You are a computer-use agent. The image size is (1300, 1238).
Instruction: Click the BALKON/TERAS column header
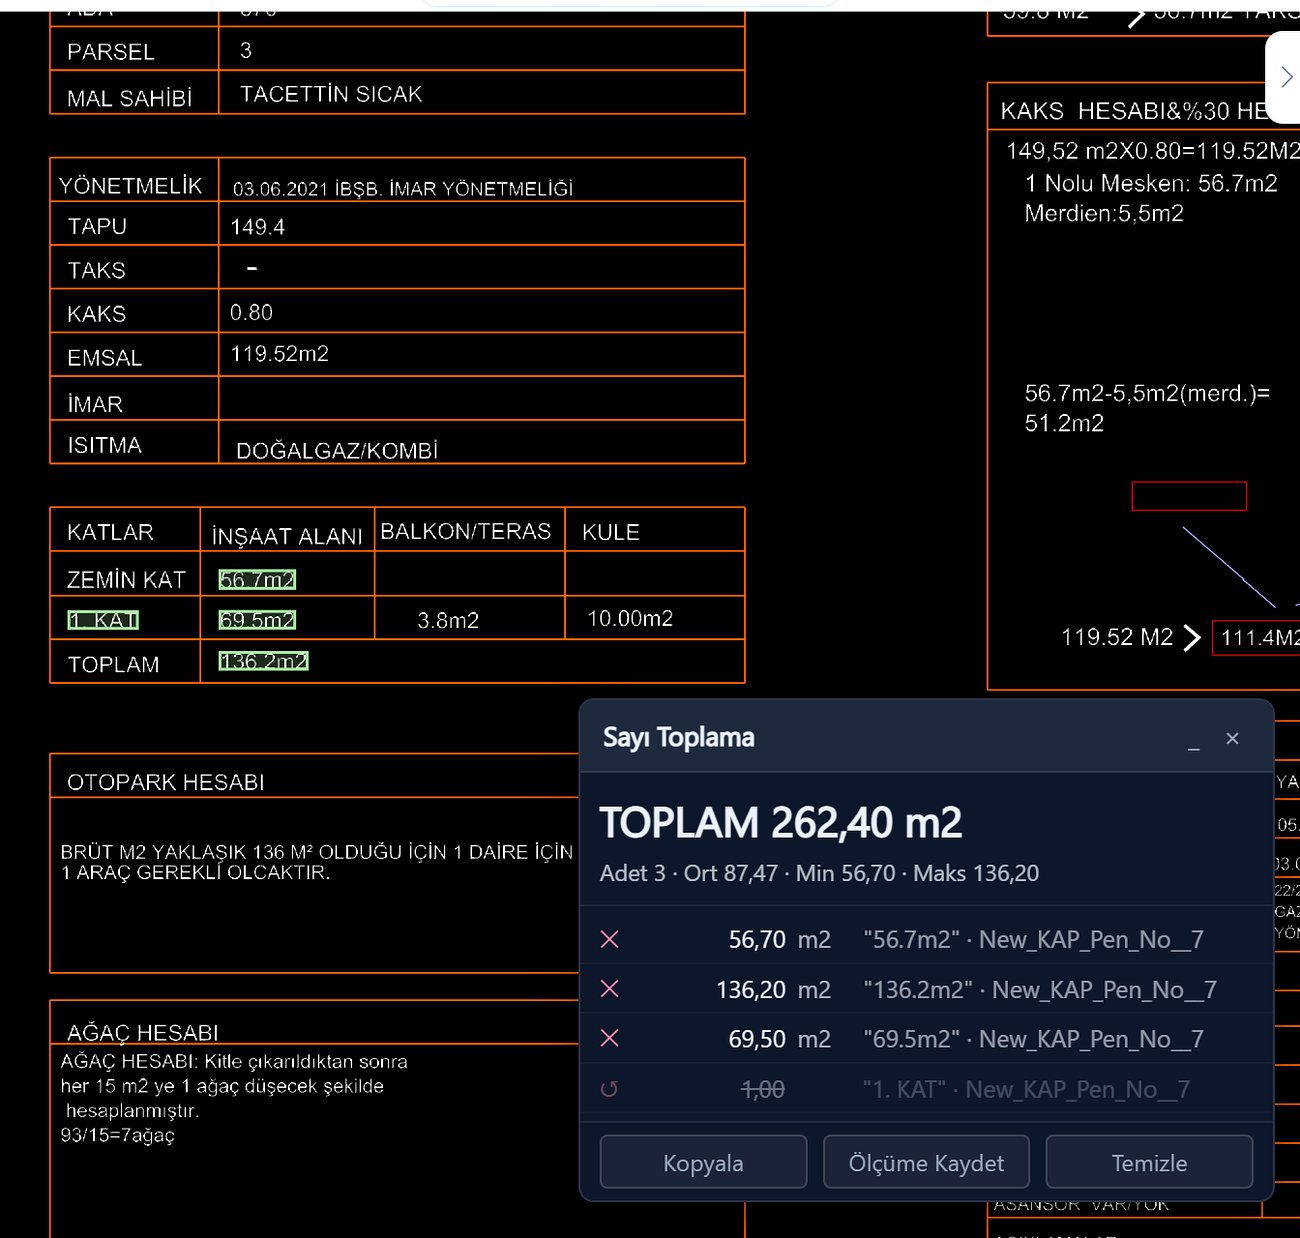click(x=466, y=531)
